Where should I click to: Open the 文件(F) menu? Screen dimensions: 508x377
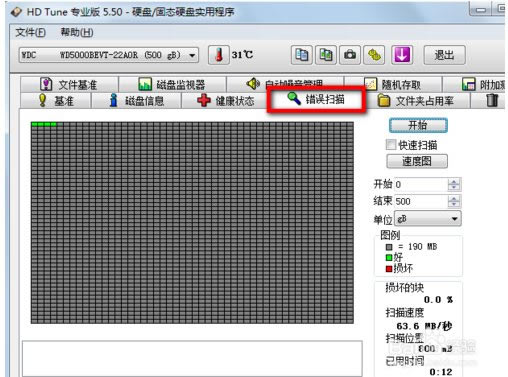30,32
